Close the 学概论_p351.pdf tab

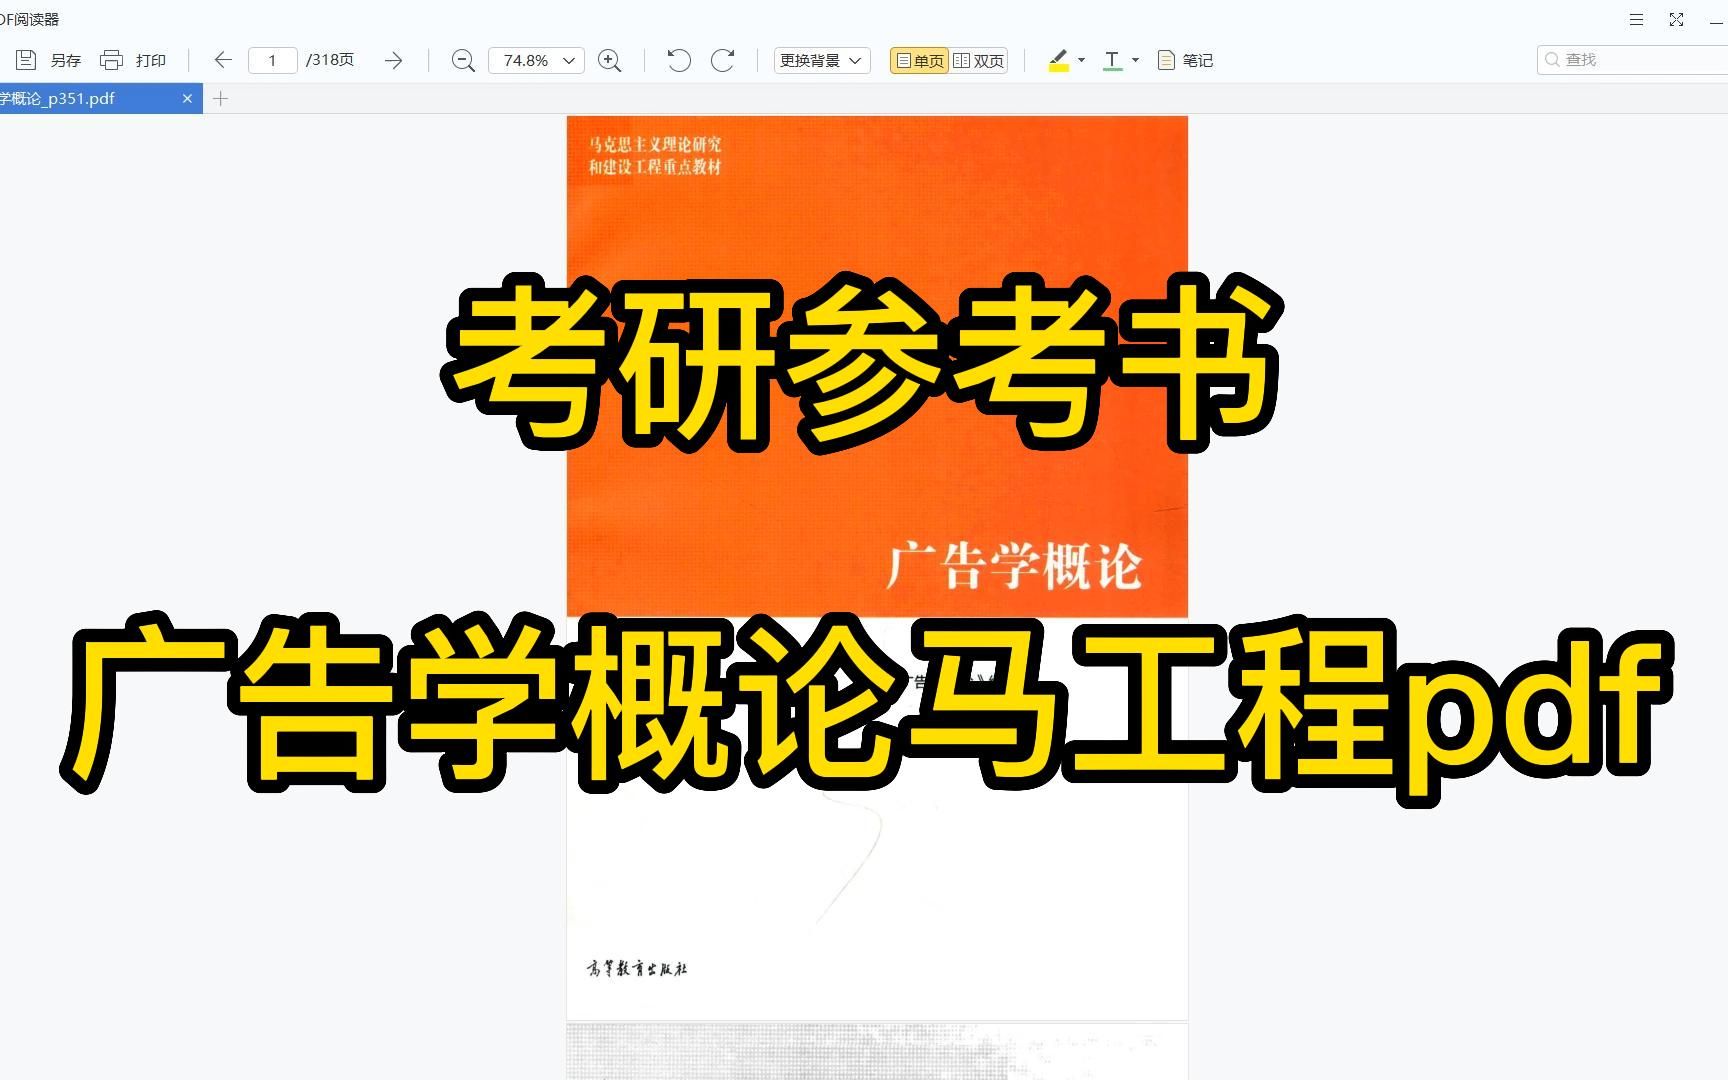[187, 98]
